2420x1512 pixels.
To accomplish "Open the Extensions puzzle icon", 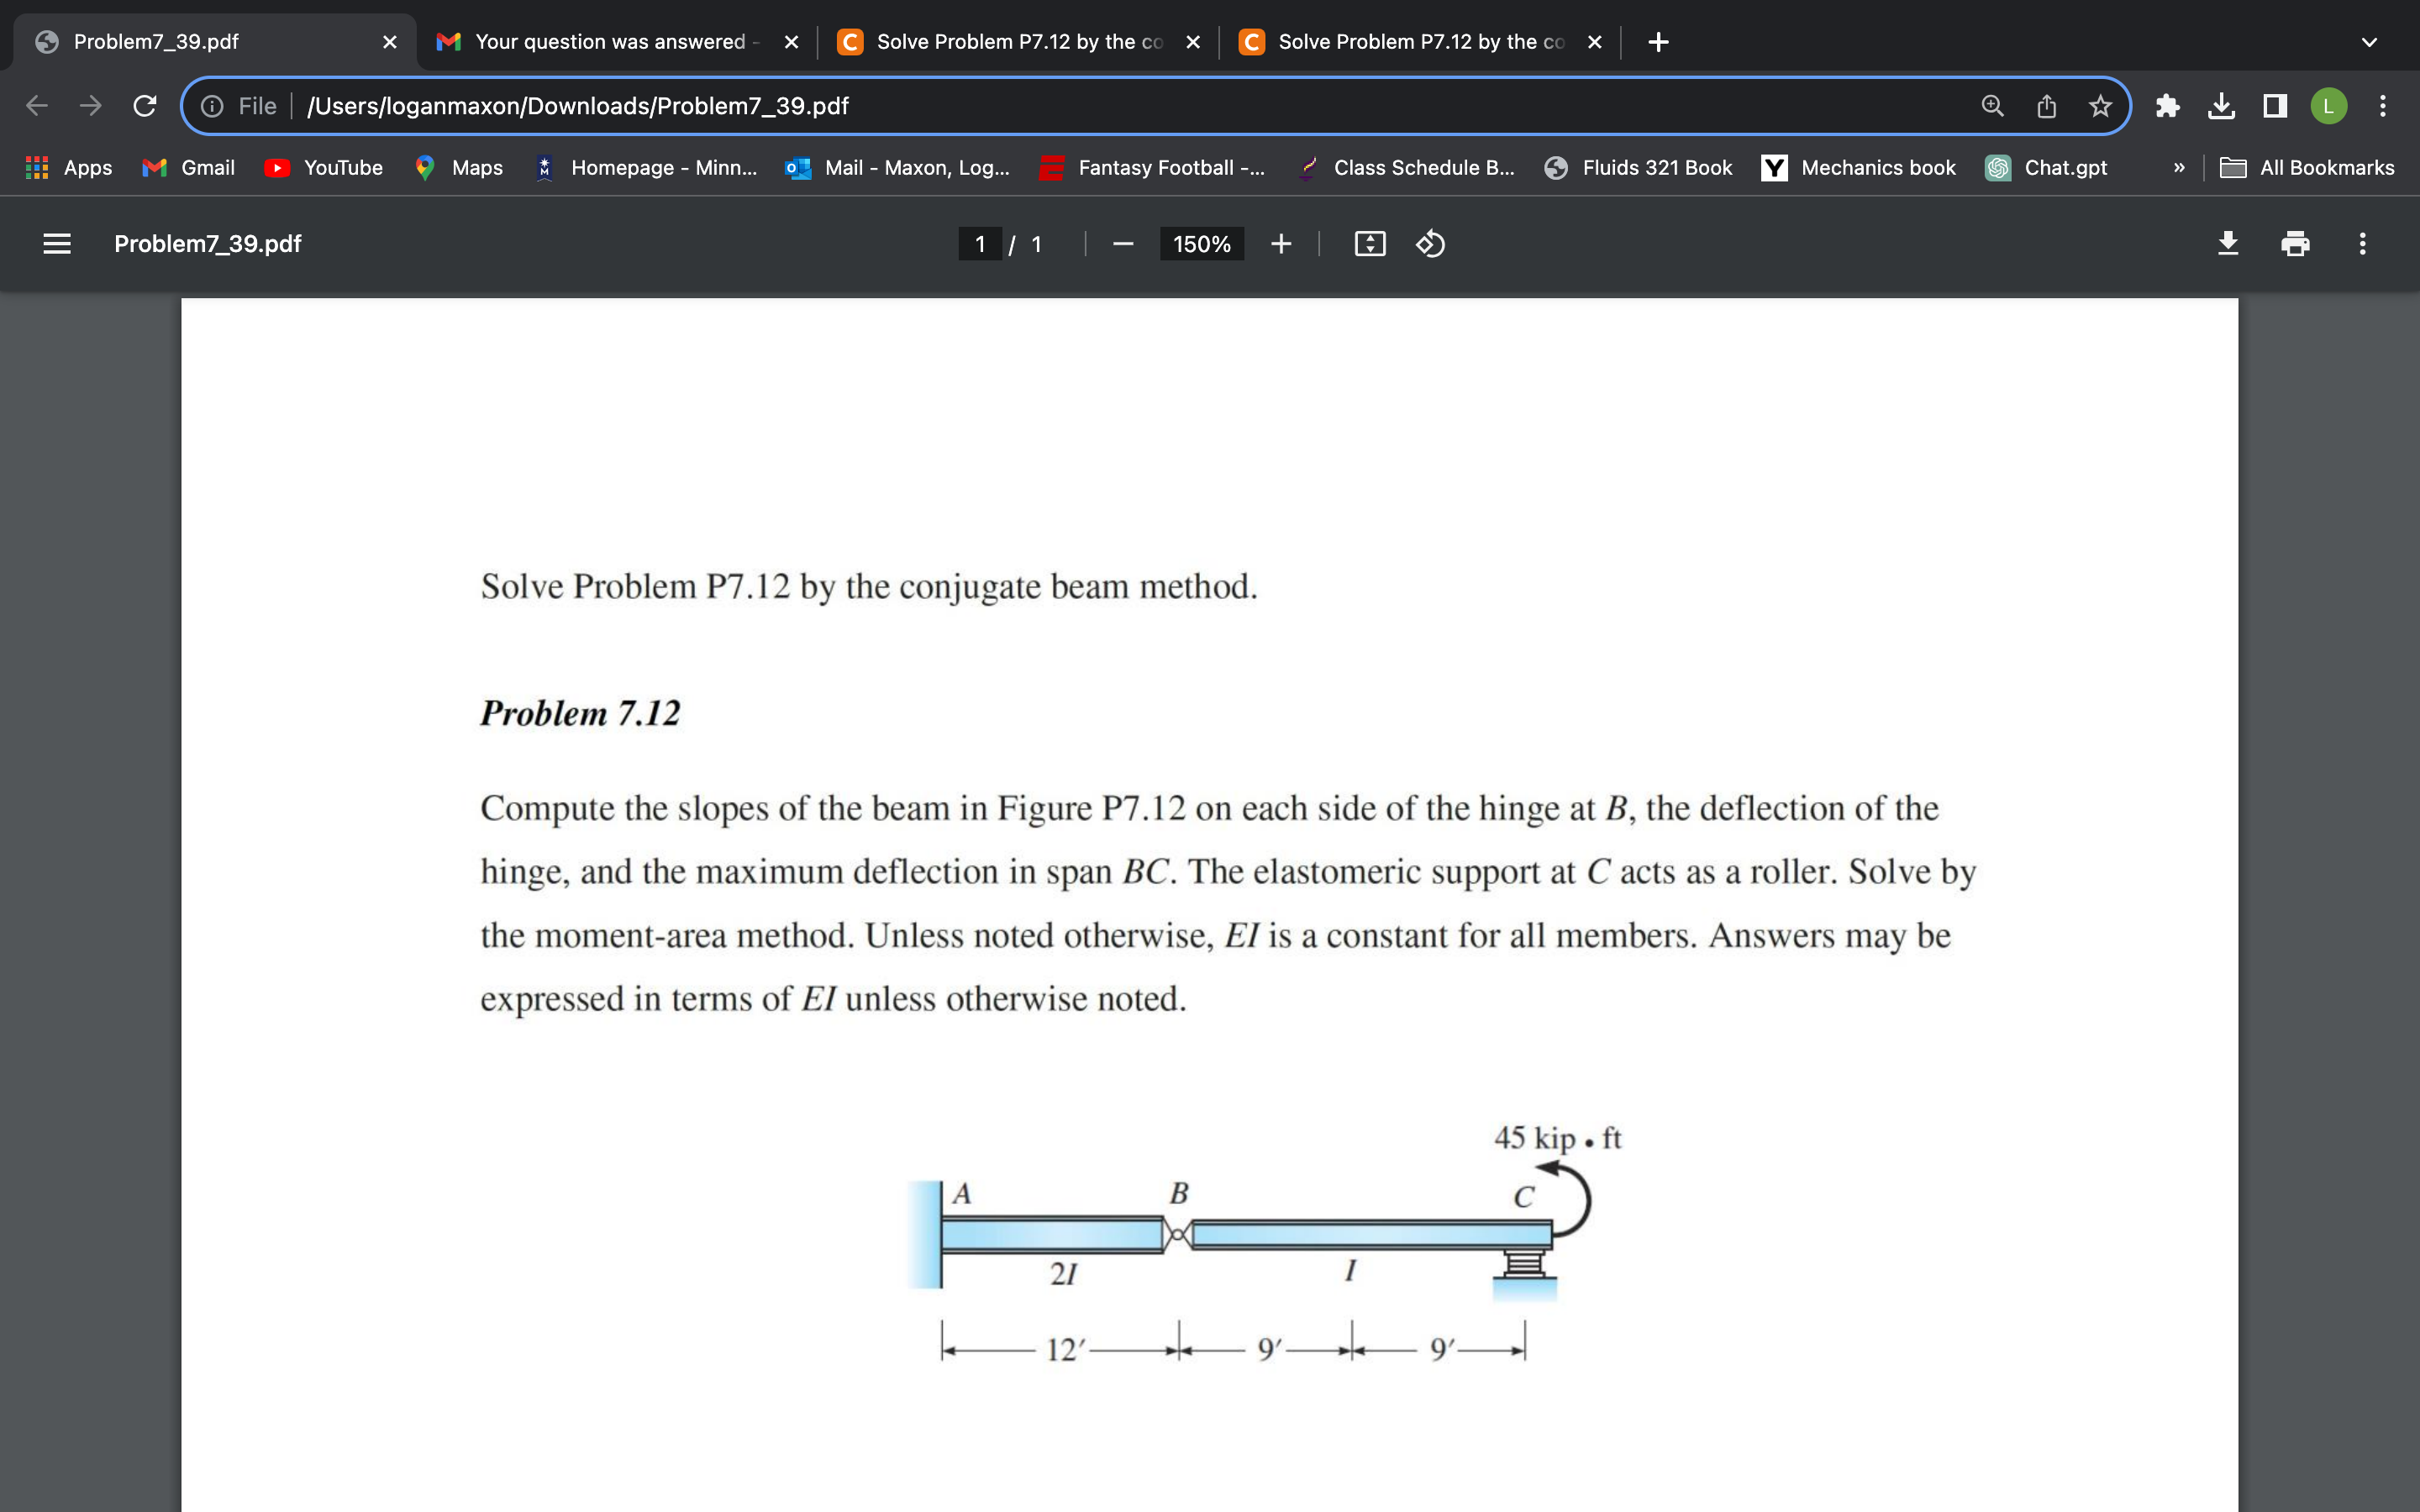I will click(x=2167, y=106).
